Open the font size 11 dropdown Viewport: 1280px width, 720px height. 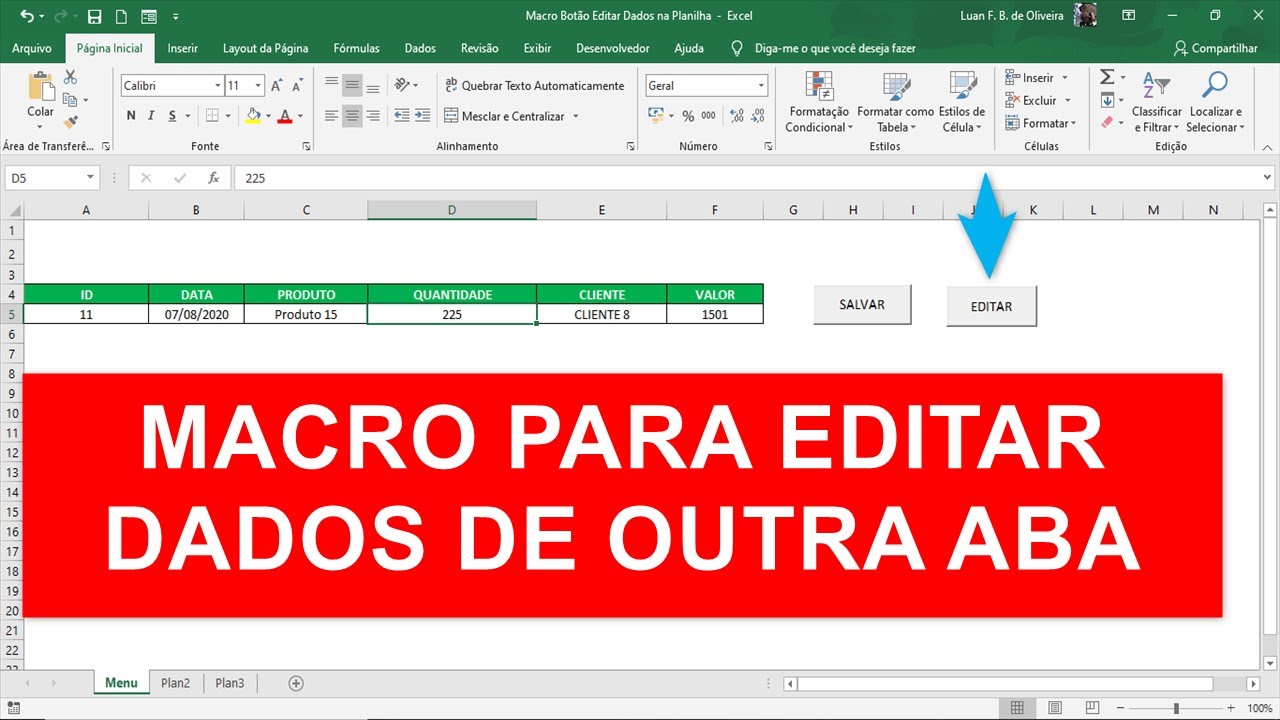pos(258,86)
